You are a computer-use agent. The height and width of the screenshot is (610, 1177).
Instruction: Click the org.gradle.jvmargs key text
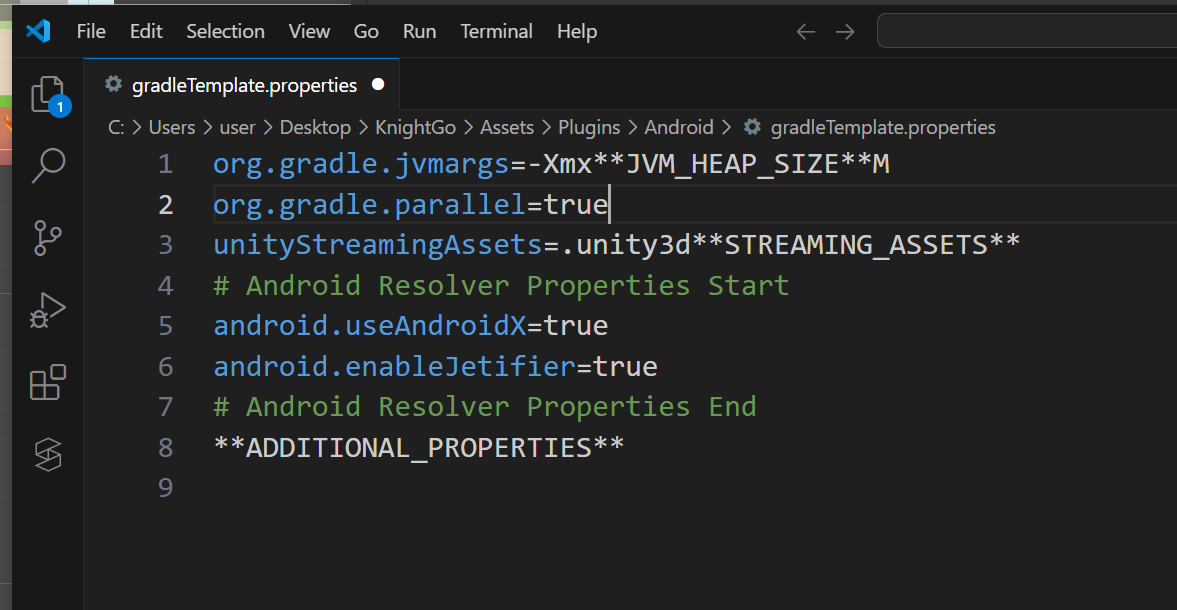(361, 164)
